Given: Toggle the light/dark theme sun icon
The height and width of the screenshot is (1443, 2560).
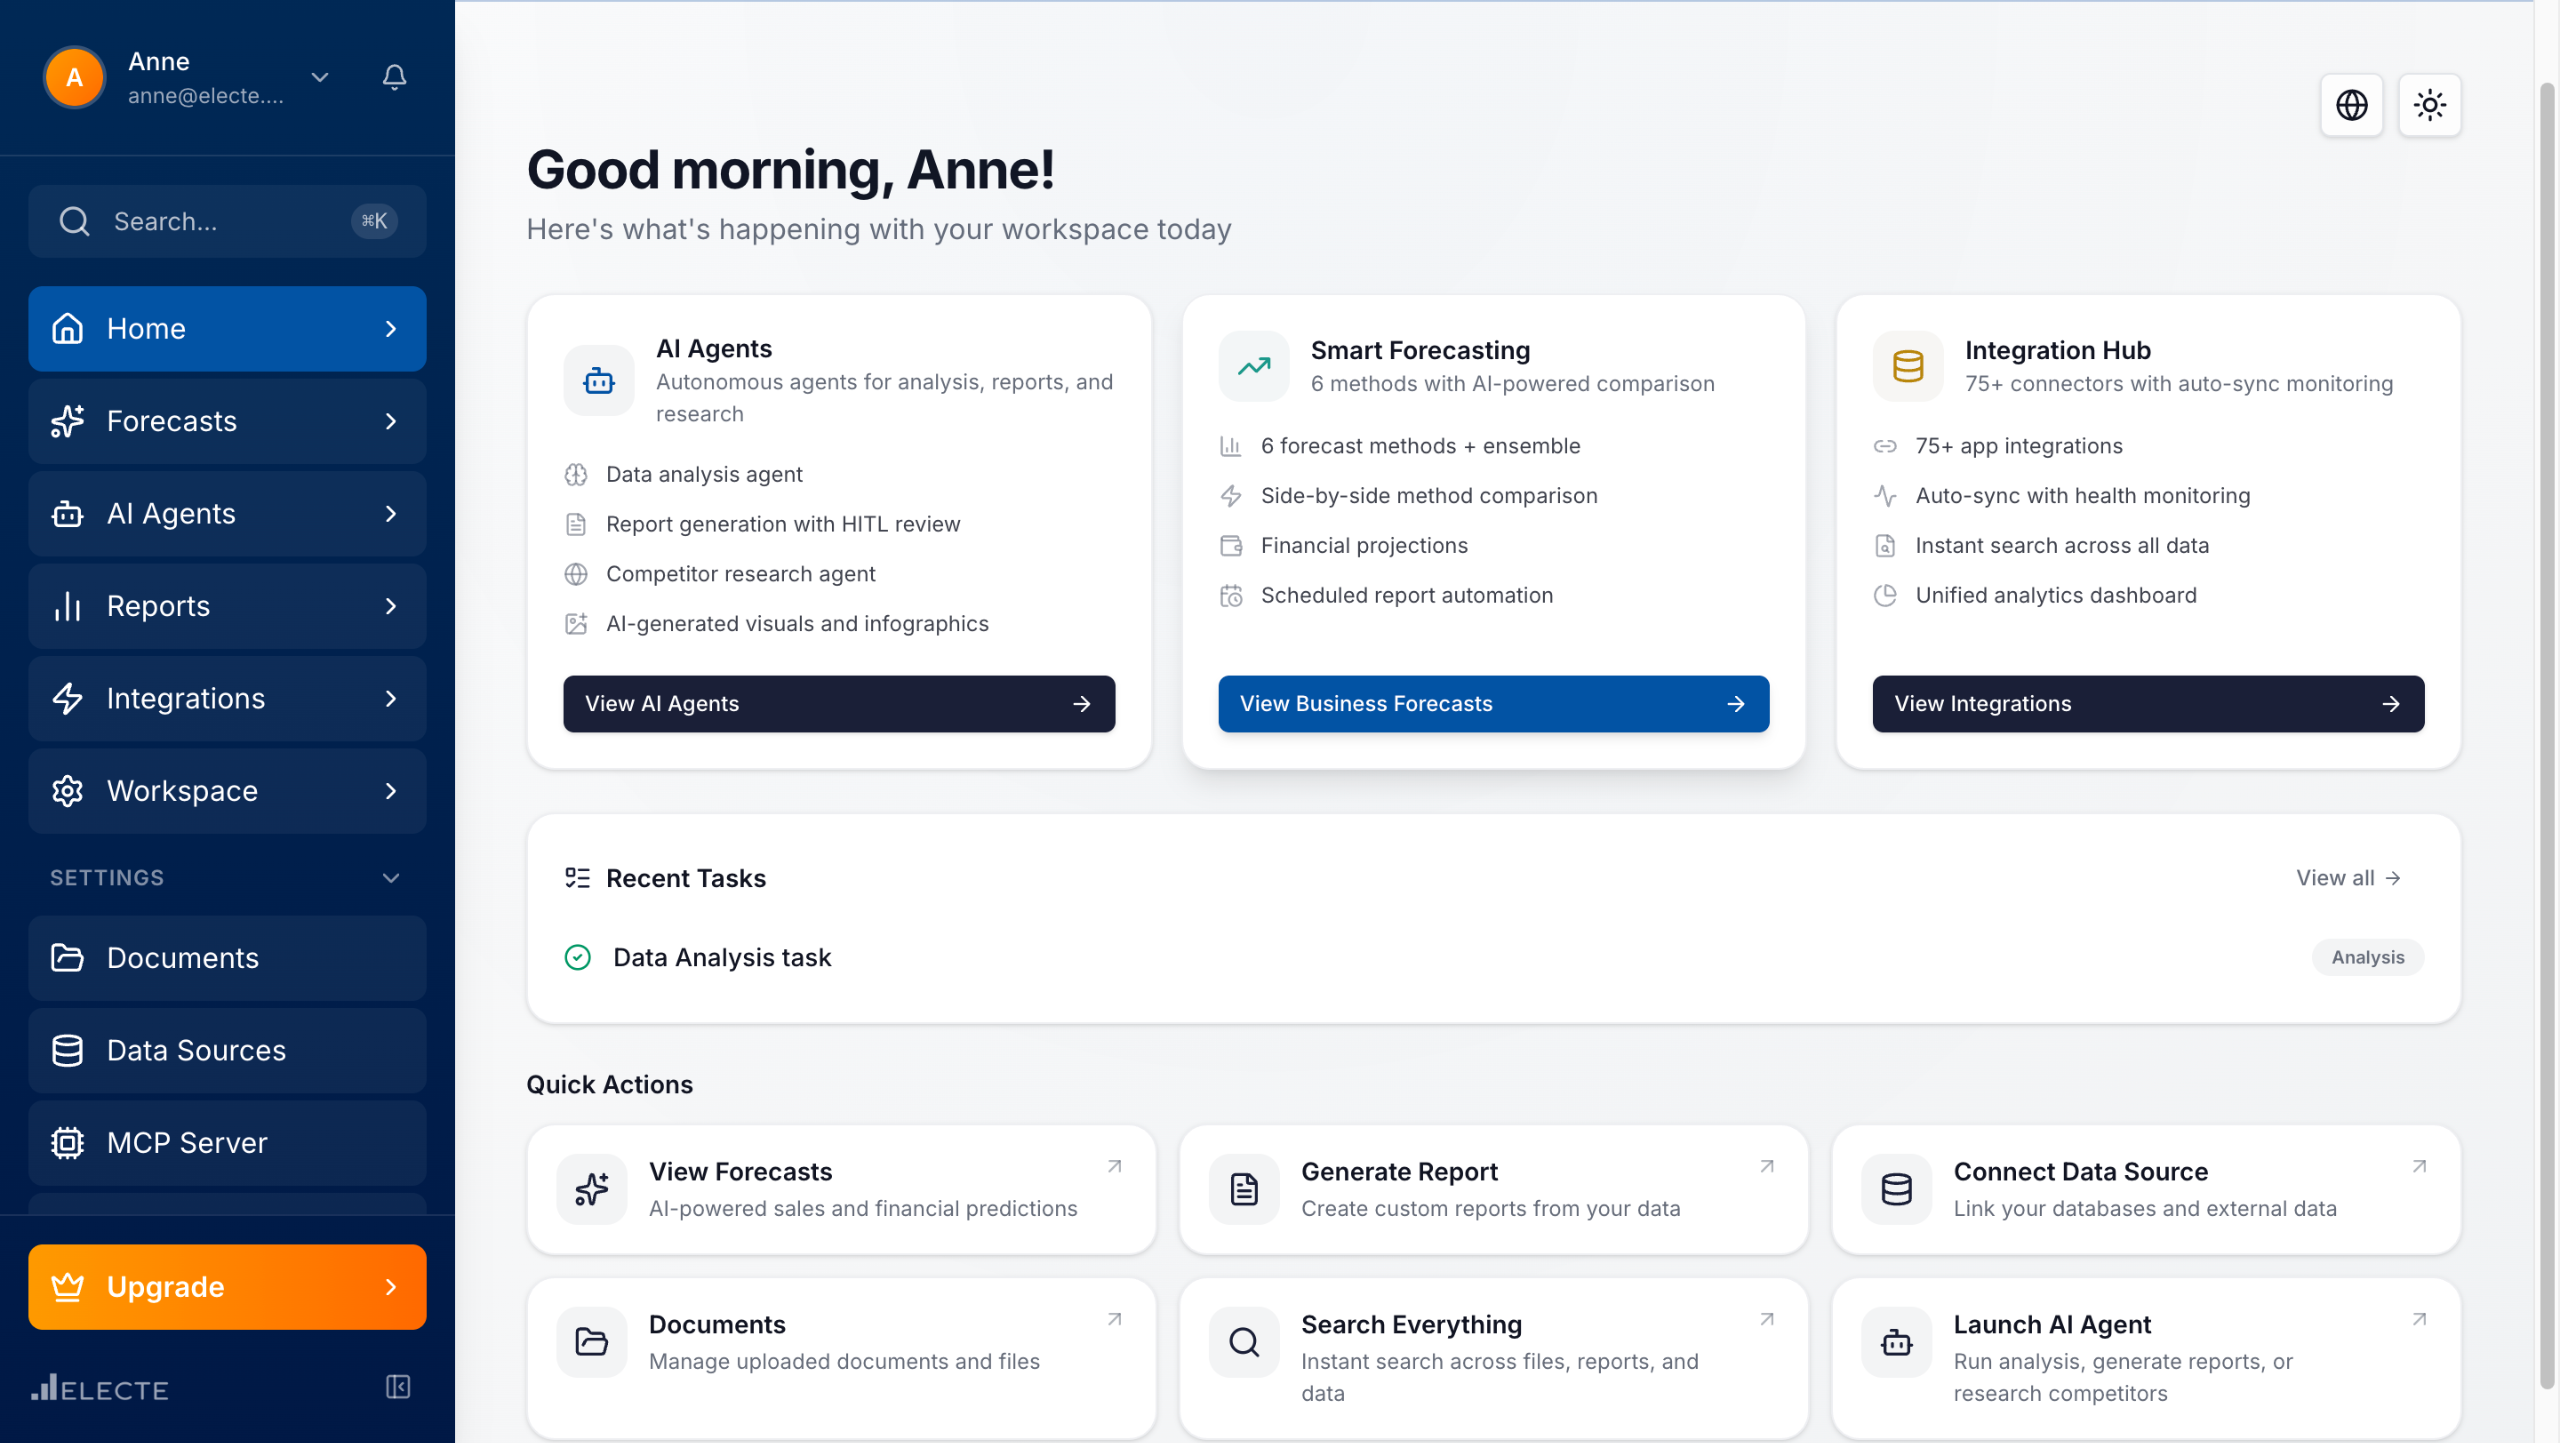Looking at the screenshot, I should click(2429, 105).
